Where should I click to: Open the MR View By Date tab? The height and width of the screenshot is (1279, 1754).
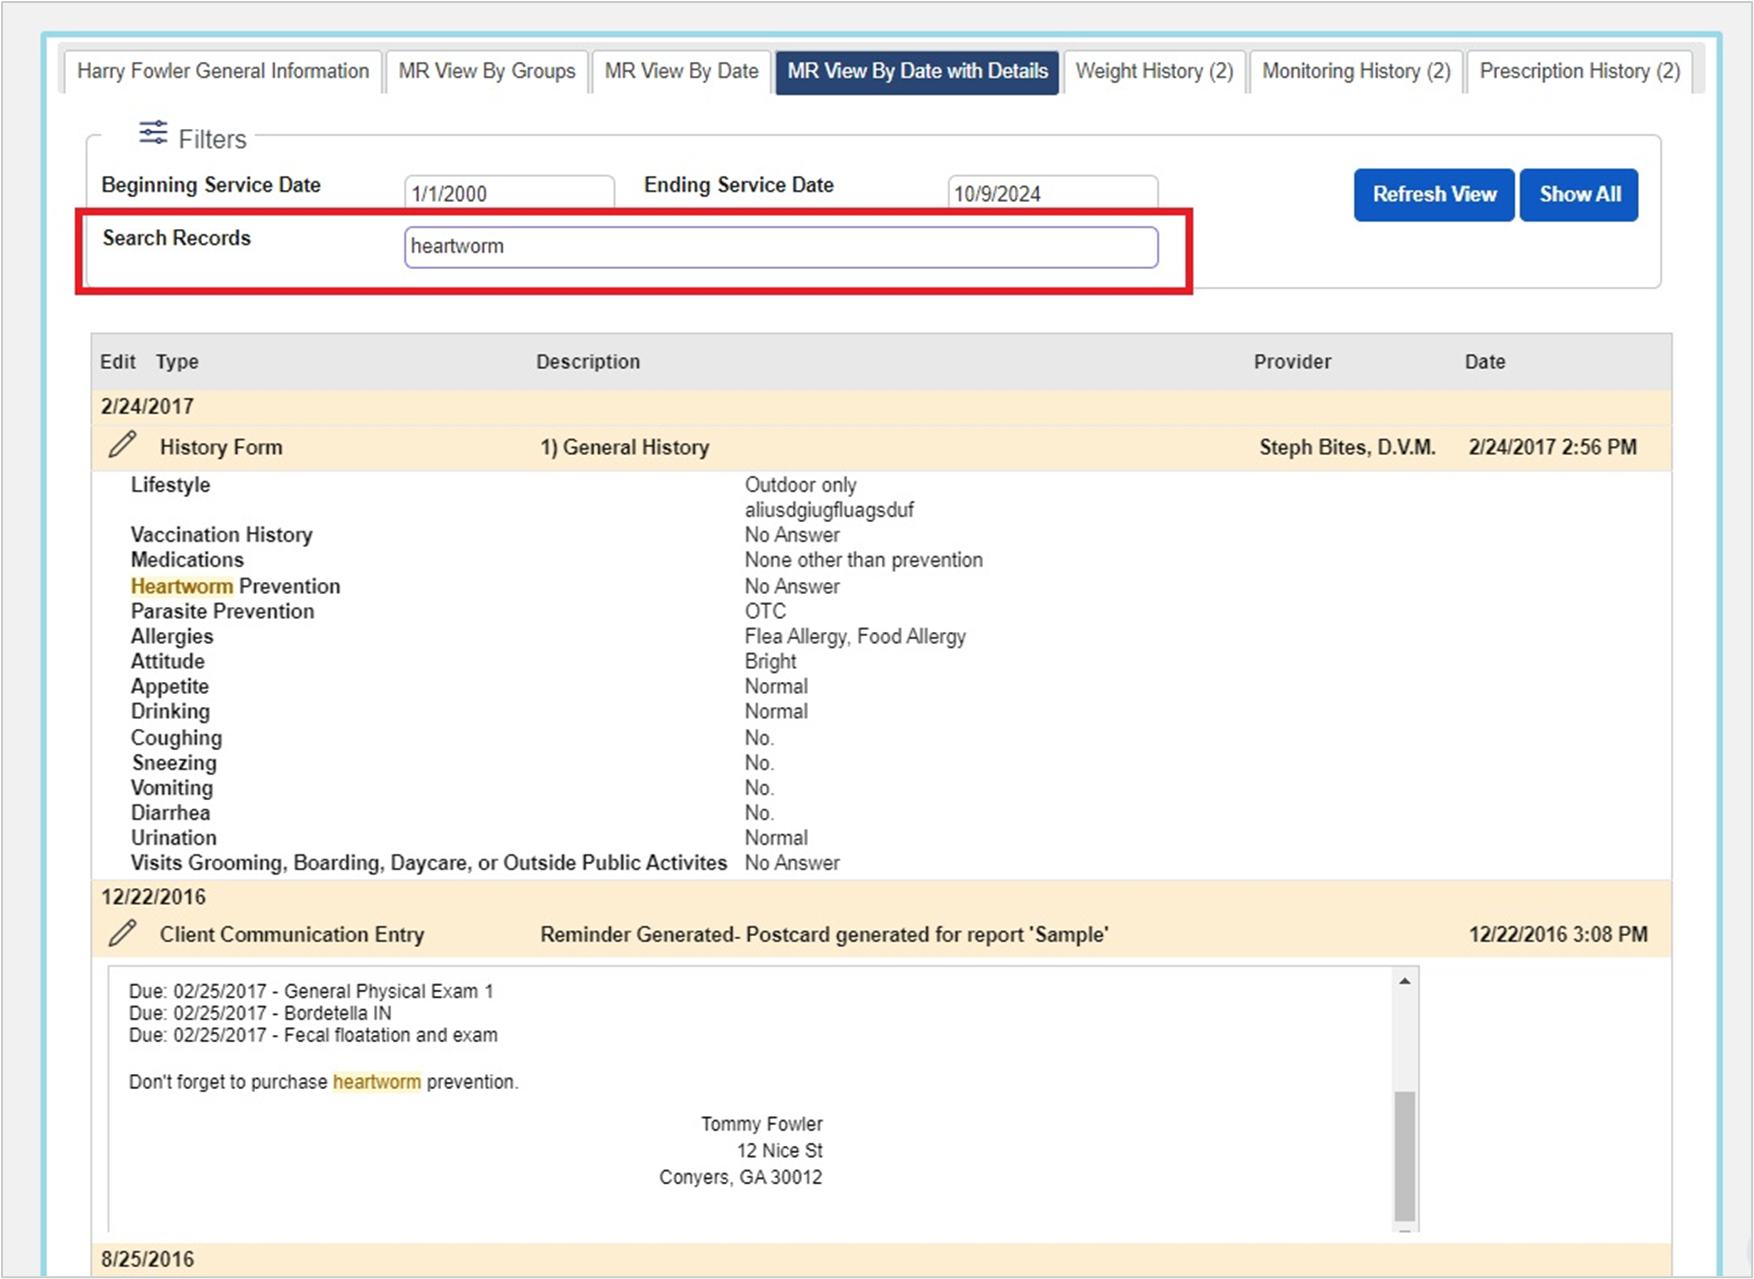tap(680, 71)
